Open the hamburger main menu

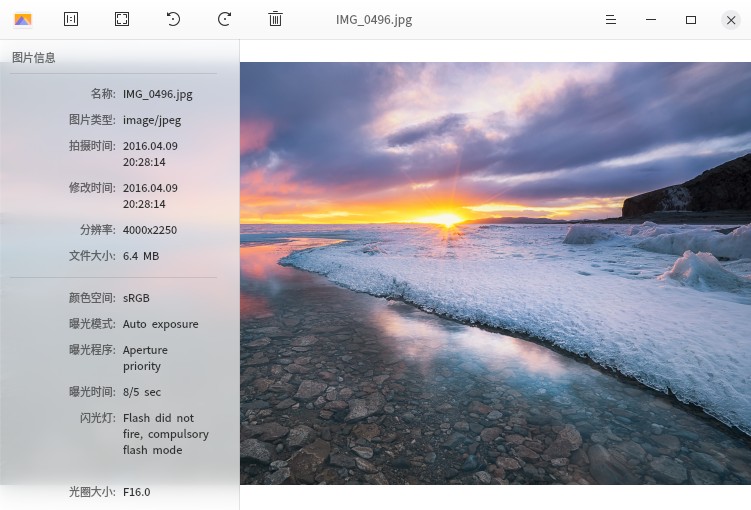coord(611,20)
